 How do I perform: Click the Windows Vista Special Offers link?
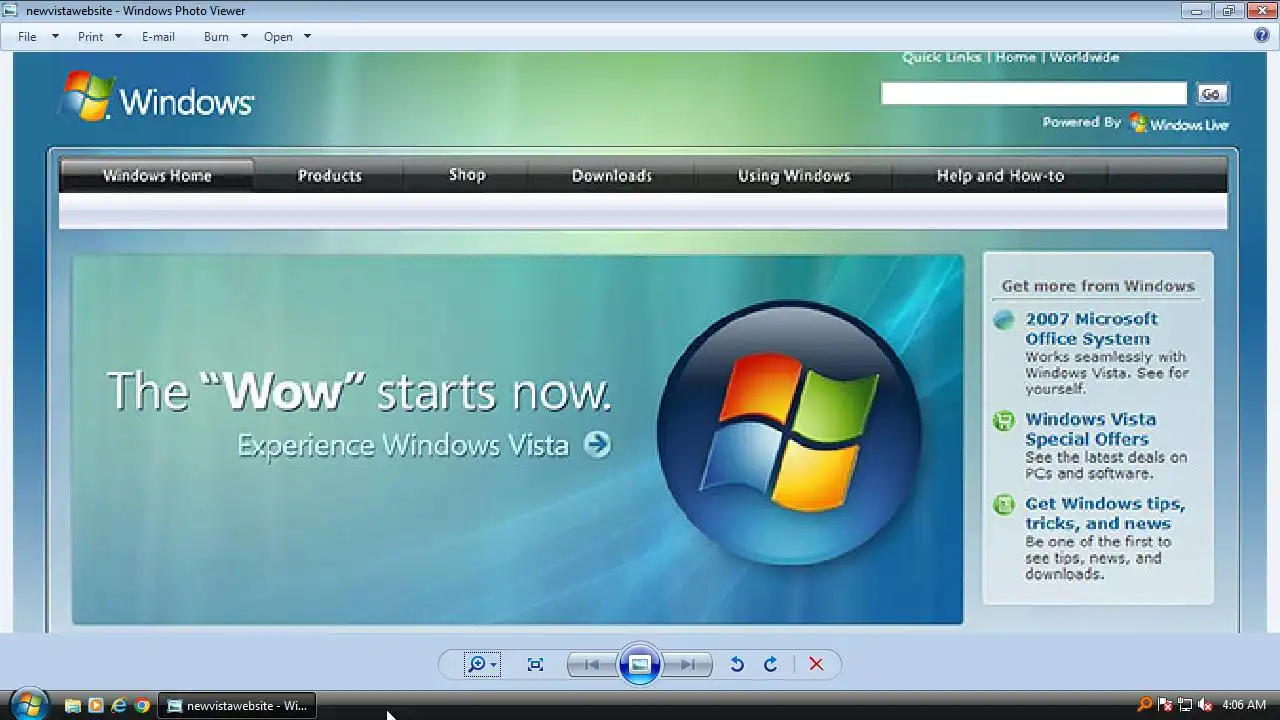1090,428
